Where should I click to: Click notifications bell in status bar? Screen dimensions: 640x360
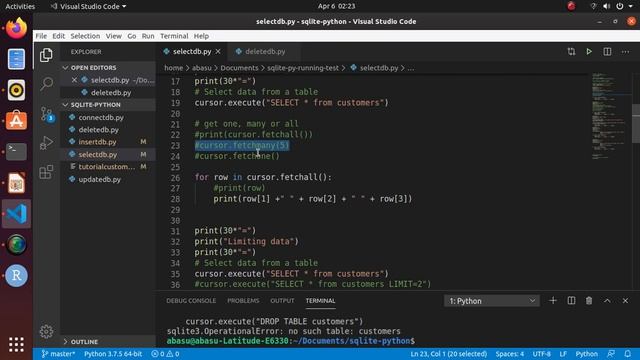[628, 354]
